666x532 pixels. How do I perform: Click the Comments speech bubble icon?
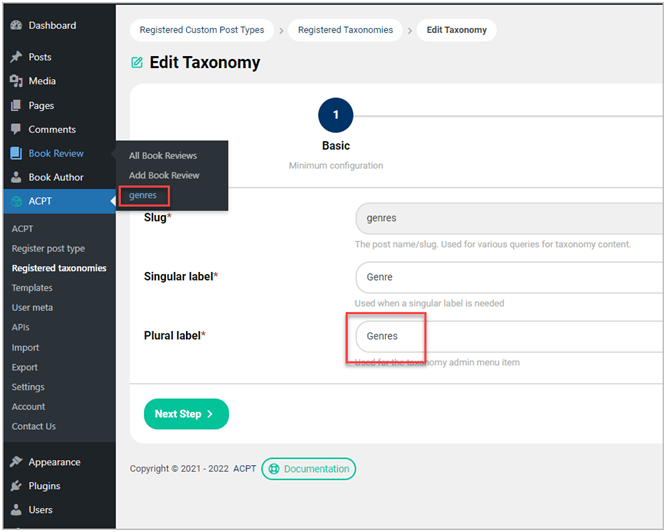(16, 129)
